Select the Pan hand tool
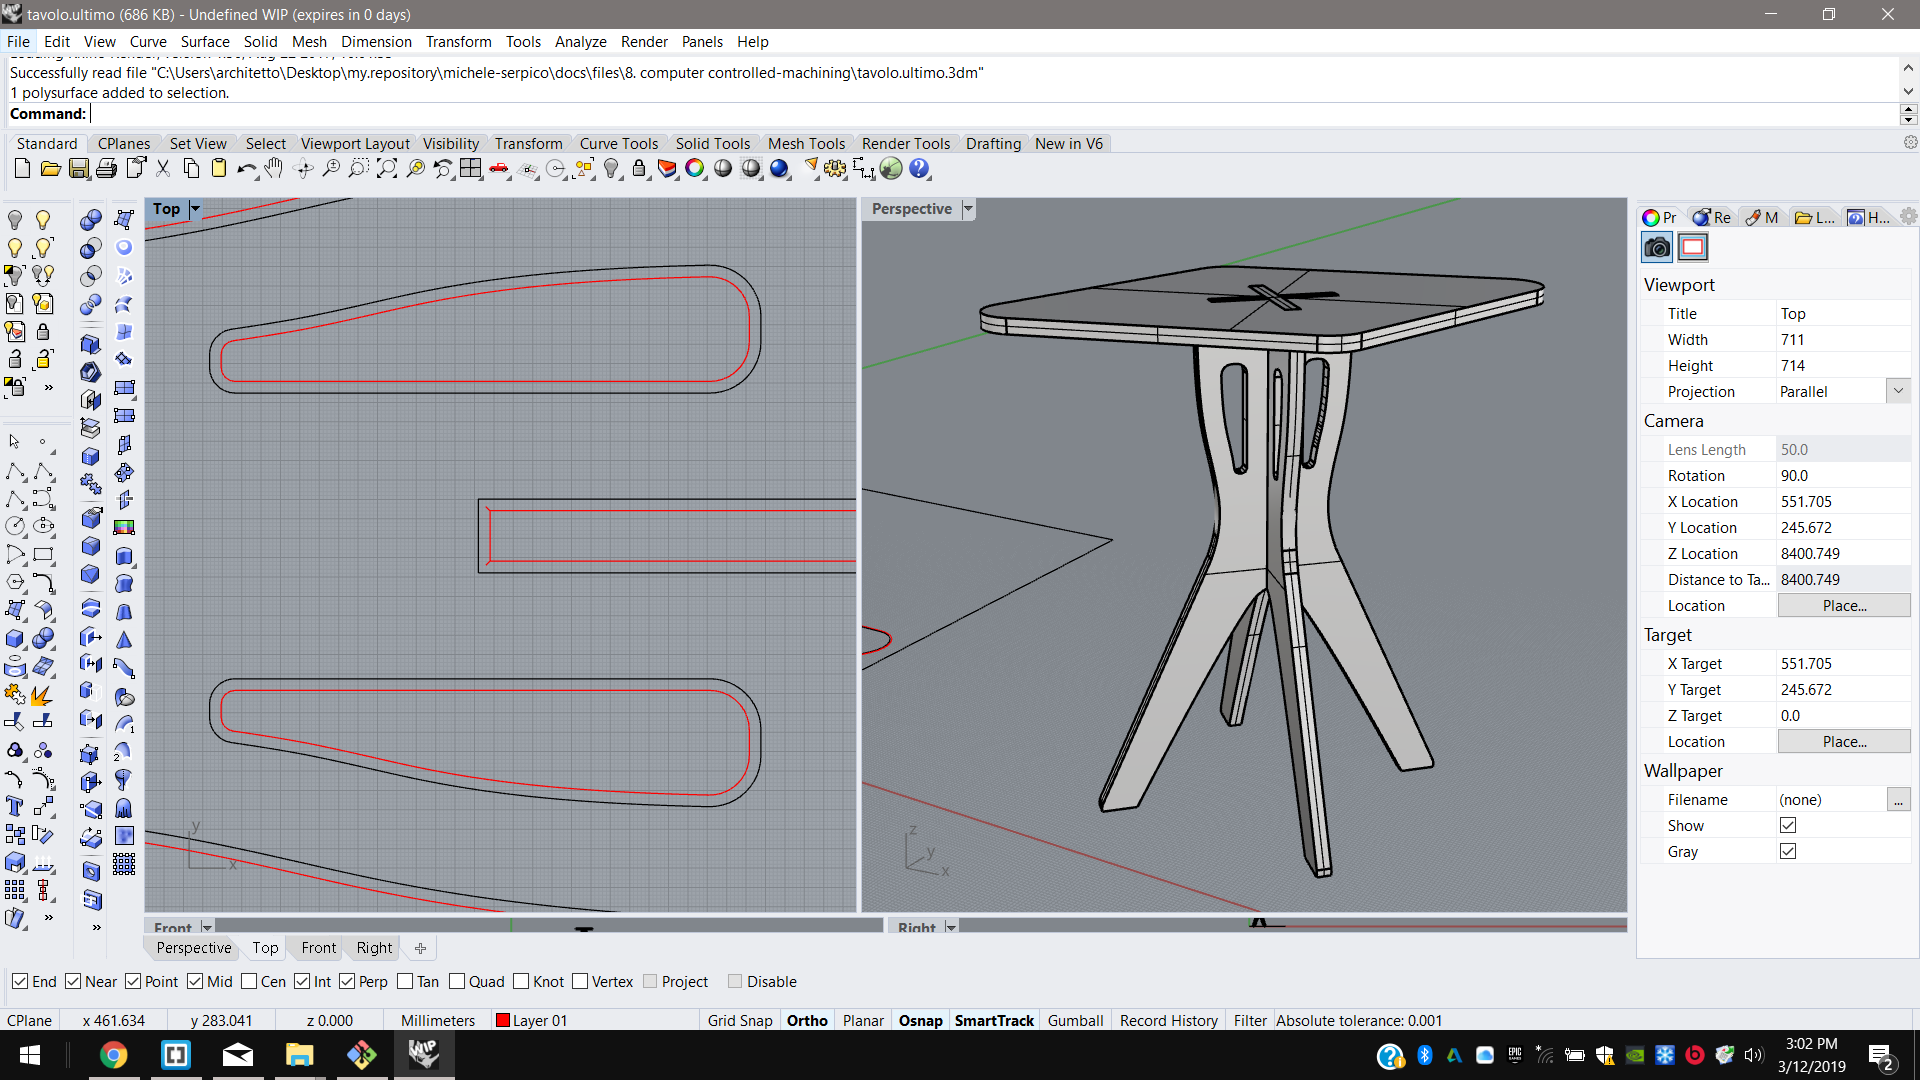This screenshot has width=1920, height=1080. pos(274,169)
